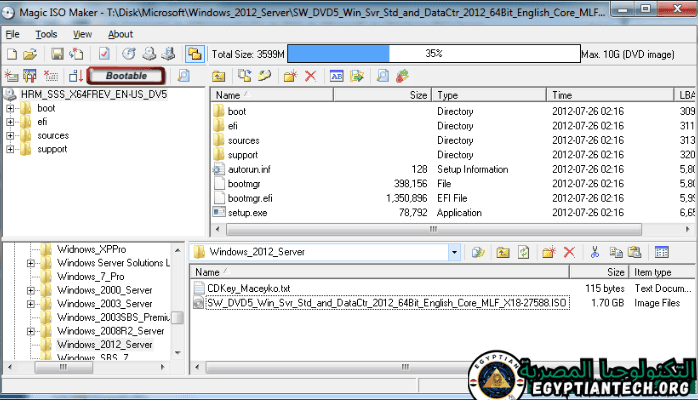698x400 pixels.
Task: Click the Save floppy disk icon
Action: 56,53
